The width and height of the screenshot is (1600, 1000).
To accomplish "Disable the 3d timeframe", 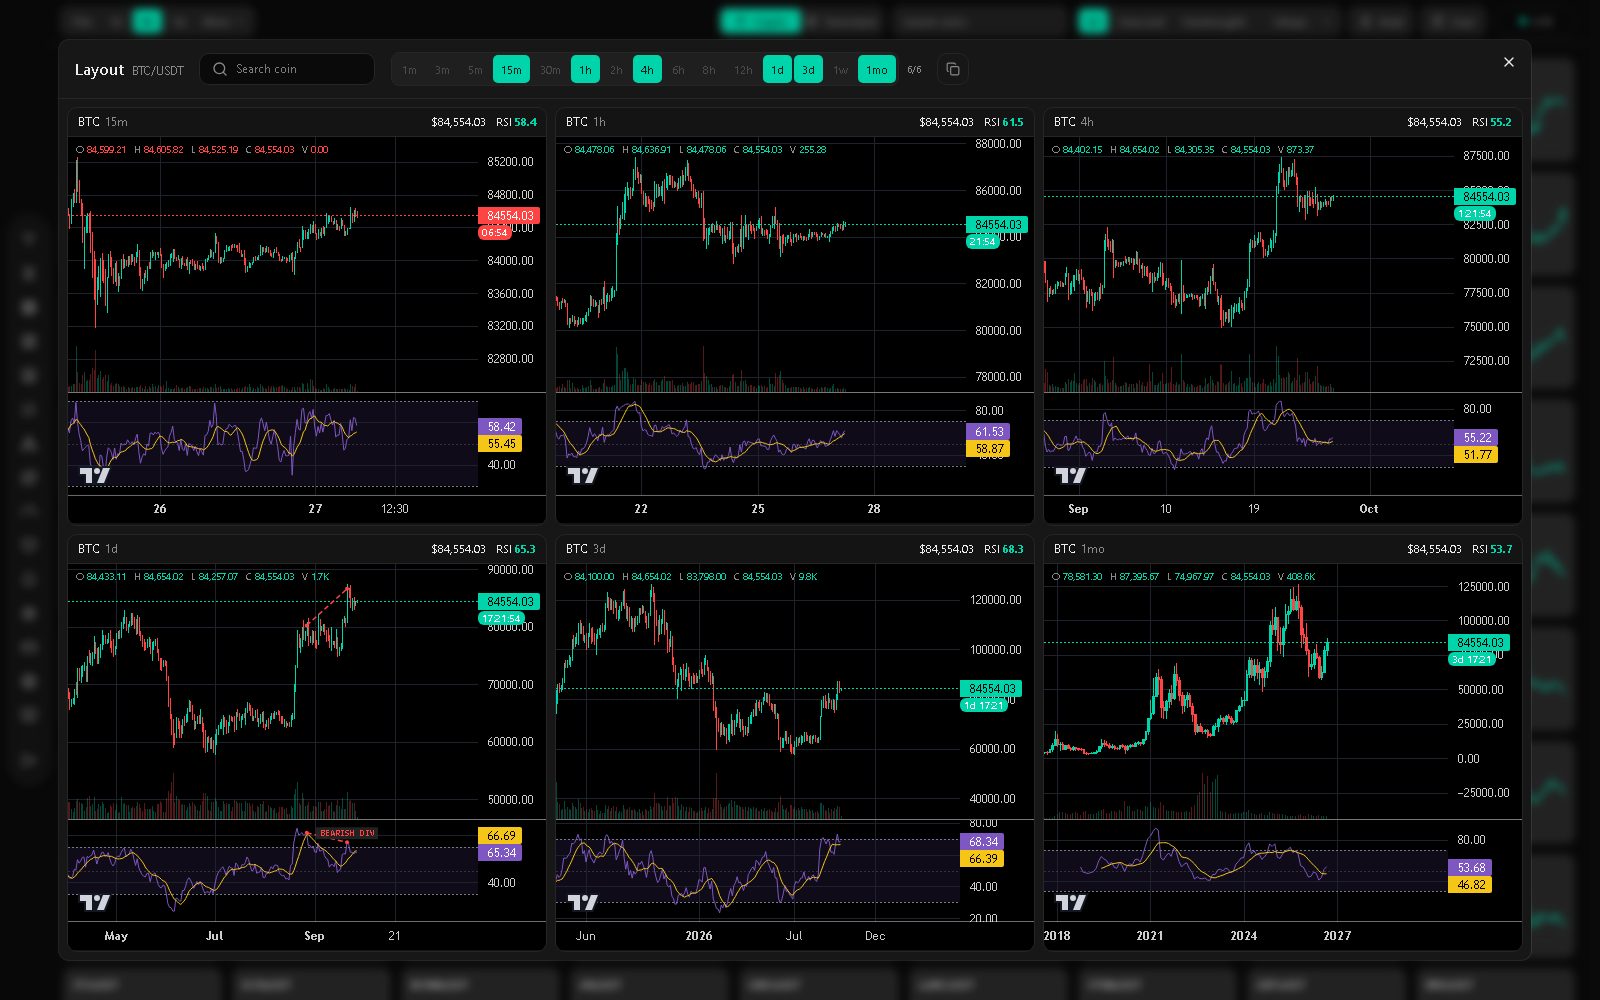I will [808, 70].
